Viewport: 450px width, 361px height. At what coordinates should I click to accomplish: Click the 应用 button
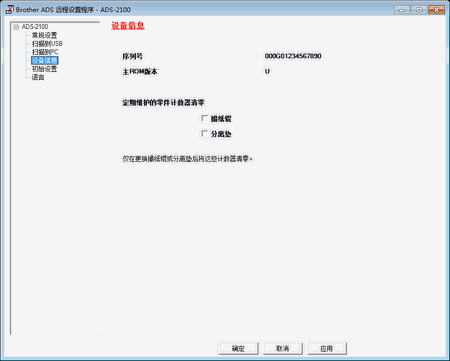tap(327, 348)
